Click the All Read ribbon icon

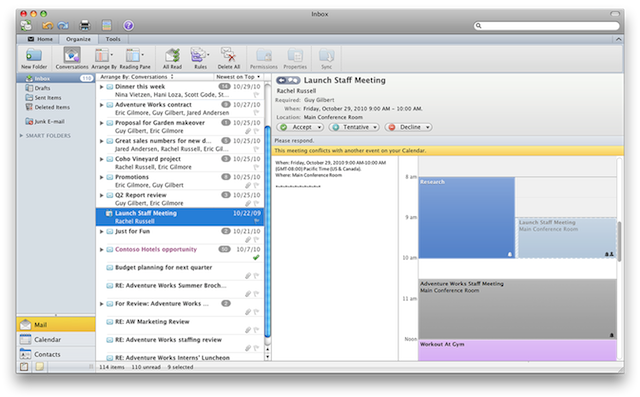(172, 58)
